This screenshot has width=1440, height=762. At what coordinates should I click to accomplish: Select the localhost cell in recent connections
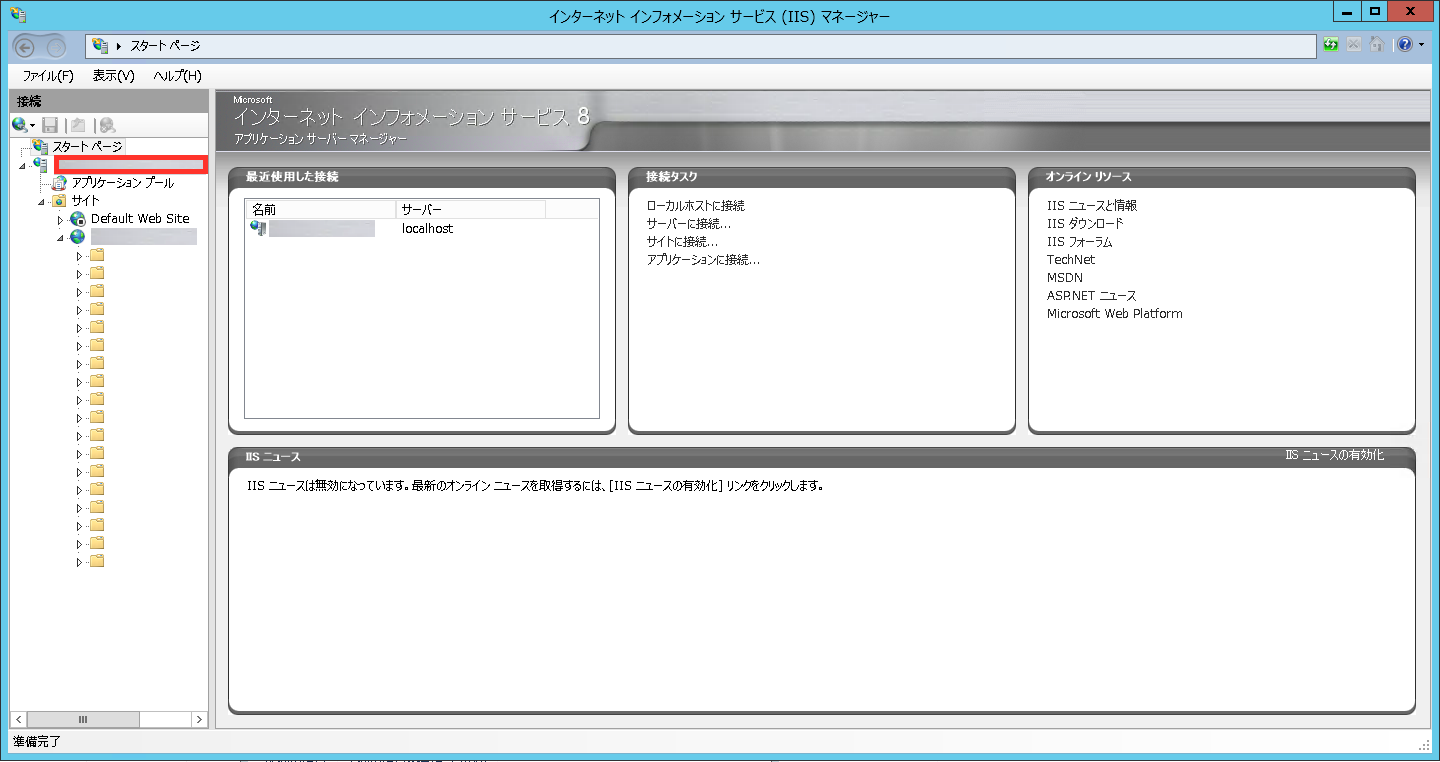click(x=427, y=228)
